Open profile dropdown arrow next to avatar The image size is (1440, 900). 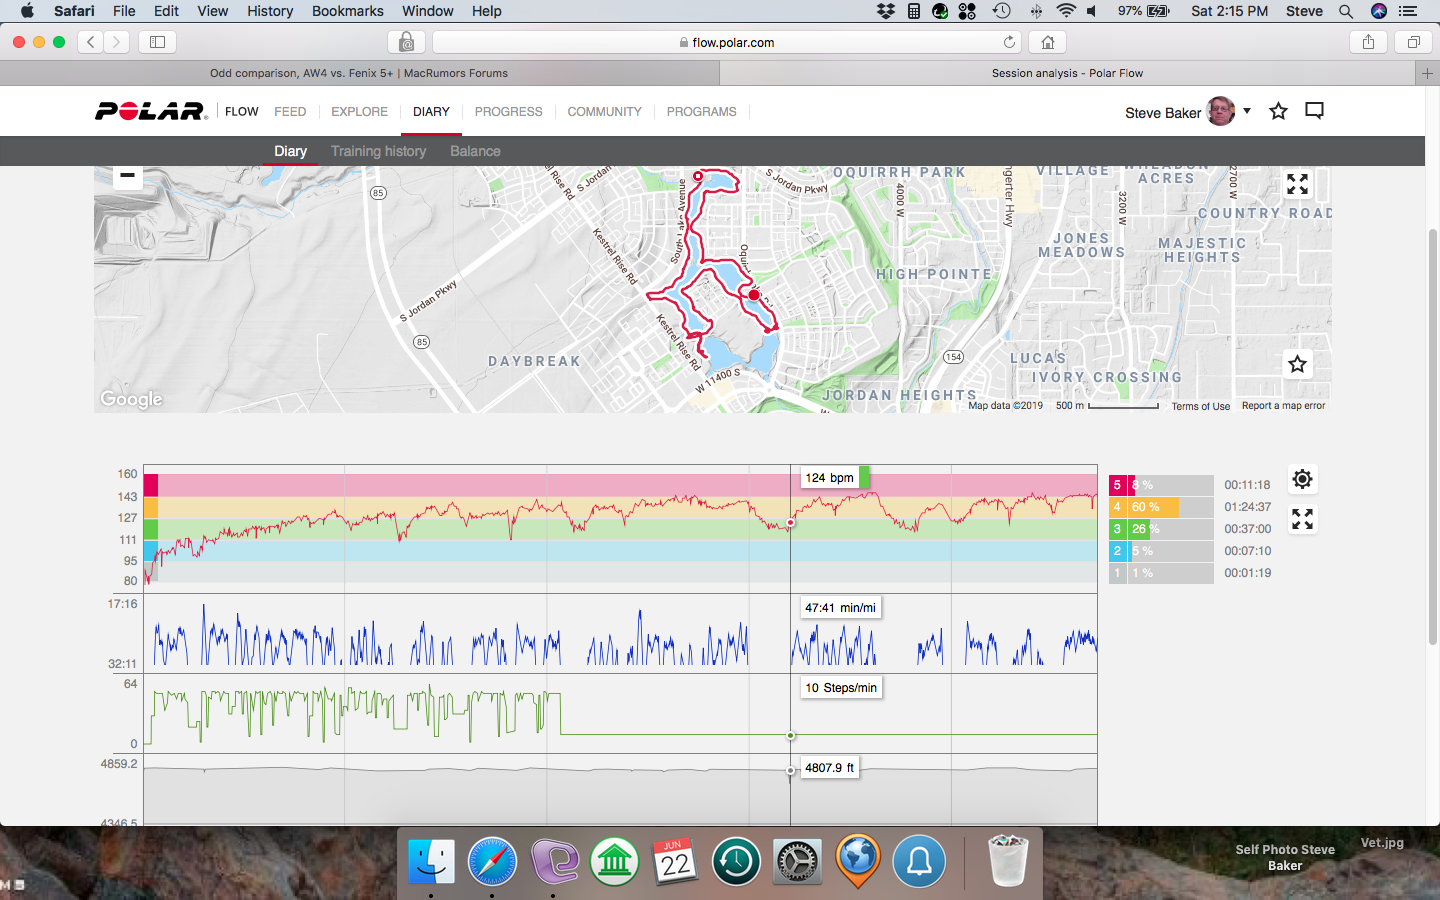1247,111
